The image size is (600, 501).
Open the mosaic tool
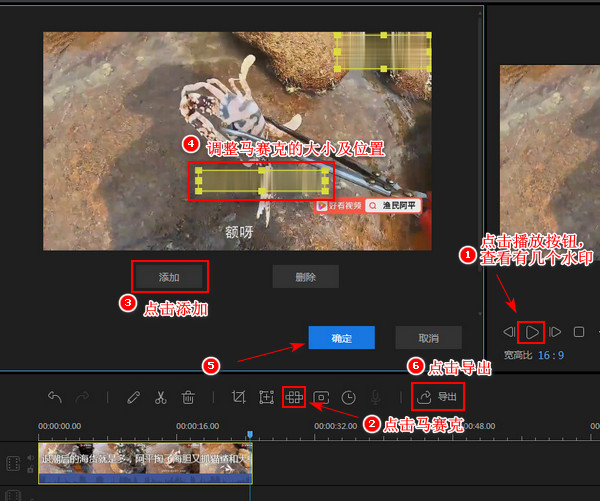pyautogui.click(x=294, y=397)
